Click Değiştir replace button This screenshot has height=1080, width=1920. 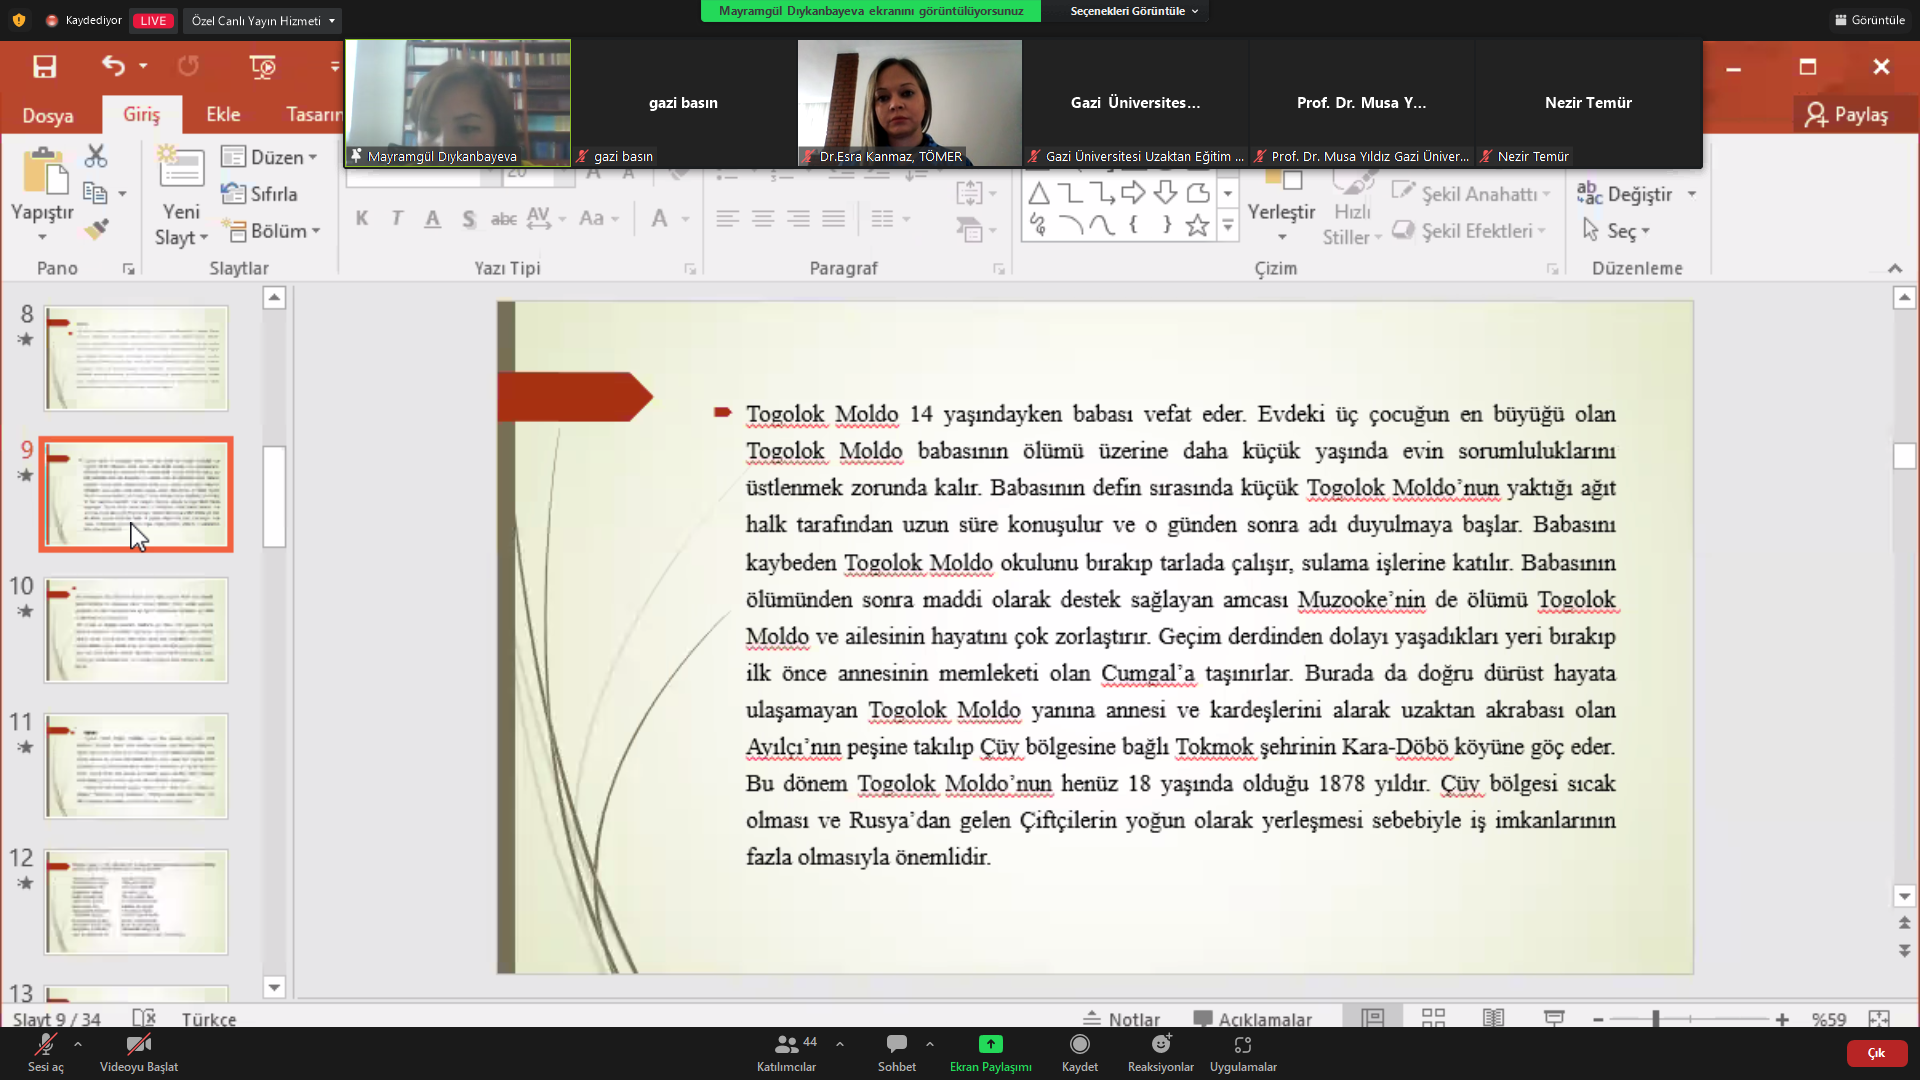(x=1624, y=194)
